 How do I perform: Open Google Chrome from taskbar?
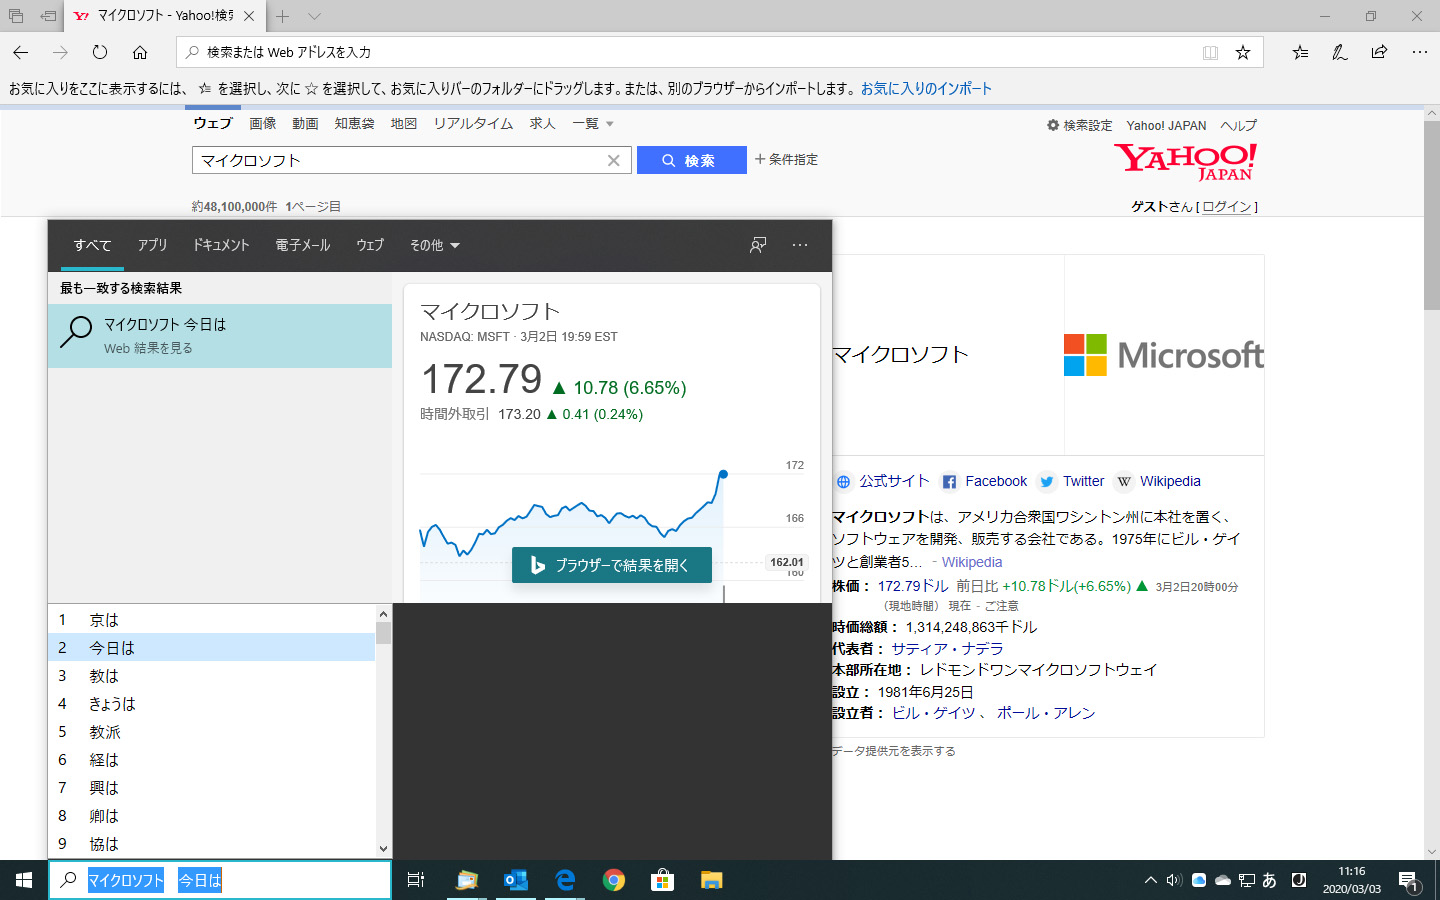[614, 880]
